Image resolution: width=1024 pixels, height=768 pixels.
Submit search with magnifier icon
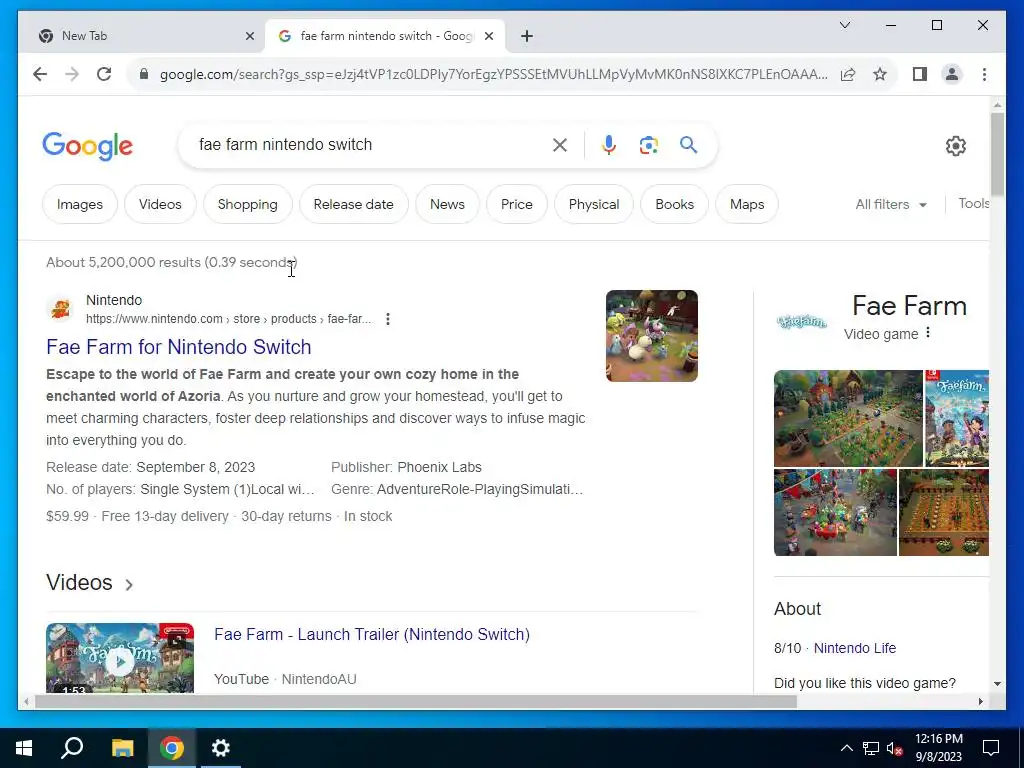(688, 145)
